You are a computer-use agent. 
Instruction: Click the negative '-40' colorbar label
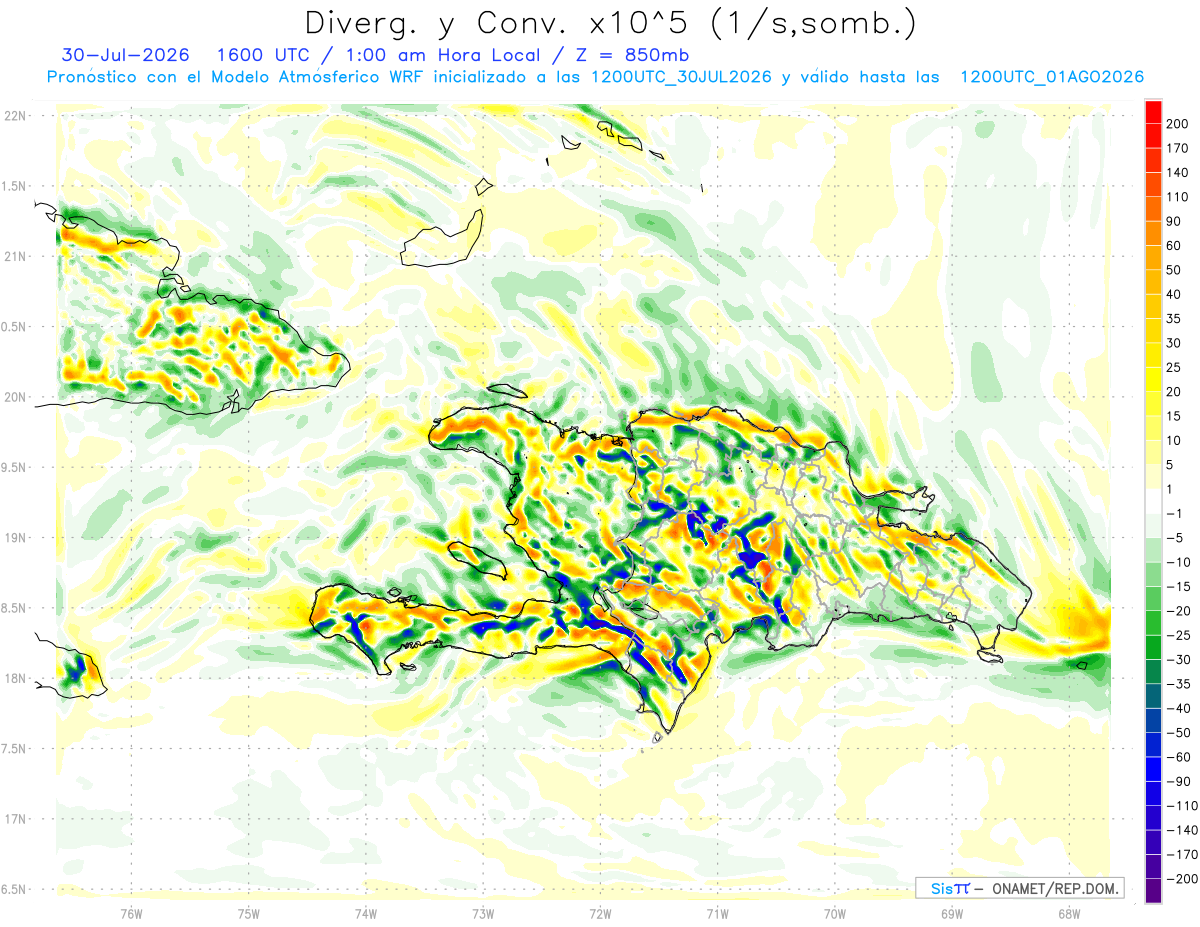point(1181,708)
